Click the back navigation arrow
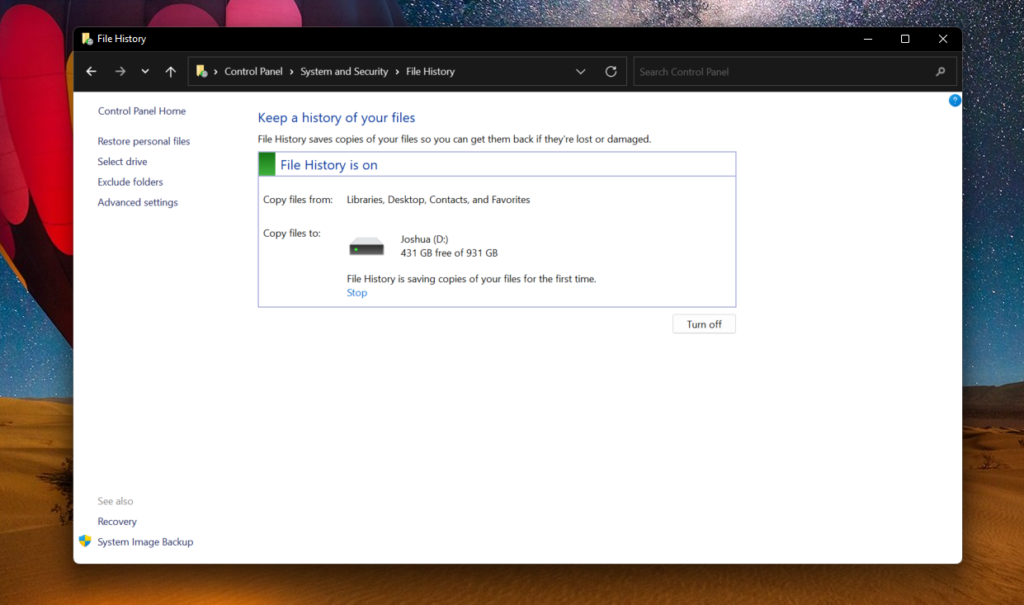Screen dimensions: 1024x605 pos(91,71)
